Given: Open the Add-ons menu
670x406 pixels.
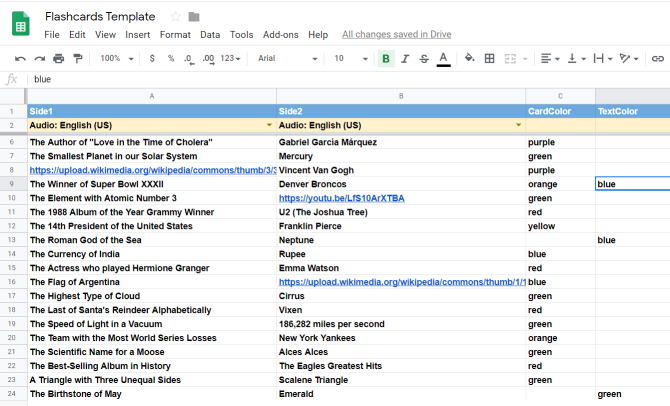Looking at the screenshot, I should tap(281, 34).
